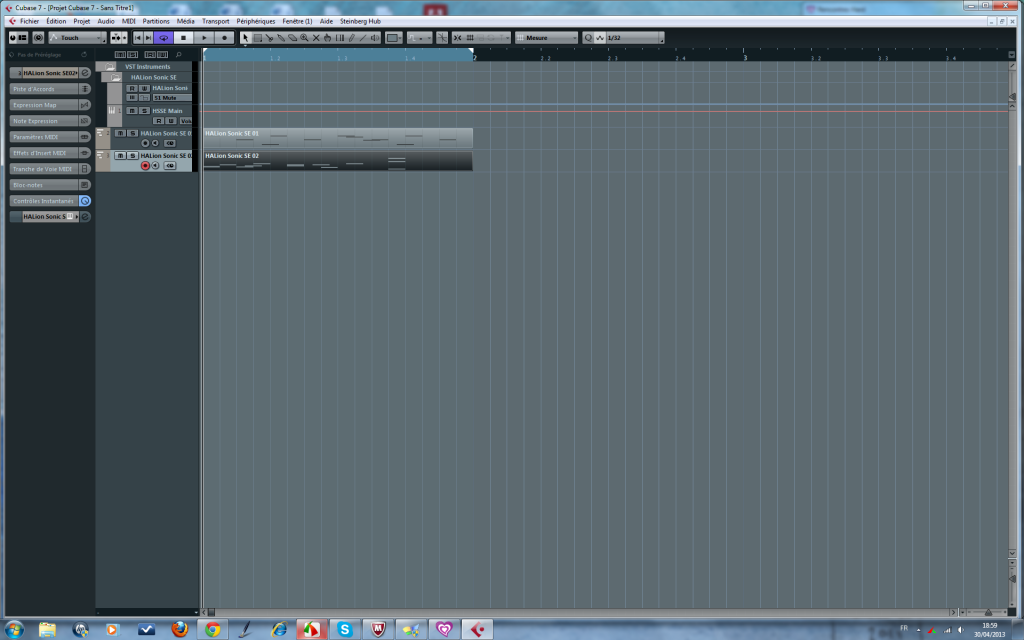The height and width of the screenshot is (640, 1024).
Task: Solo track 3 HALion Sonic SE 02
Action: click(x=133, y=155)
